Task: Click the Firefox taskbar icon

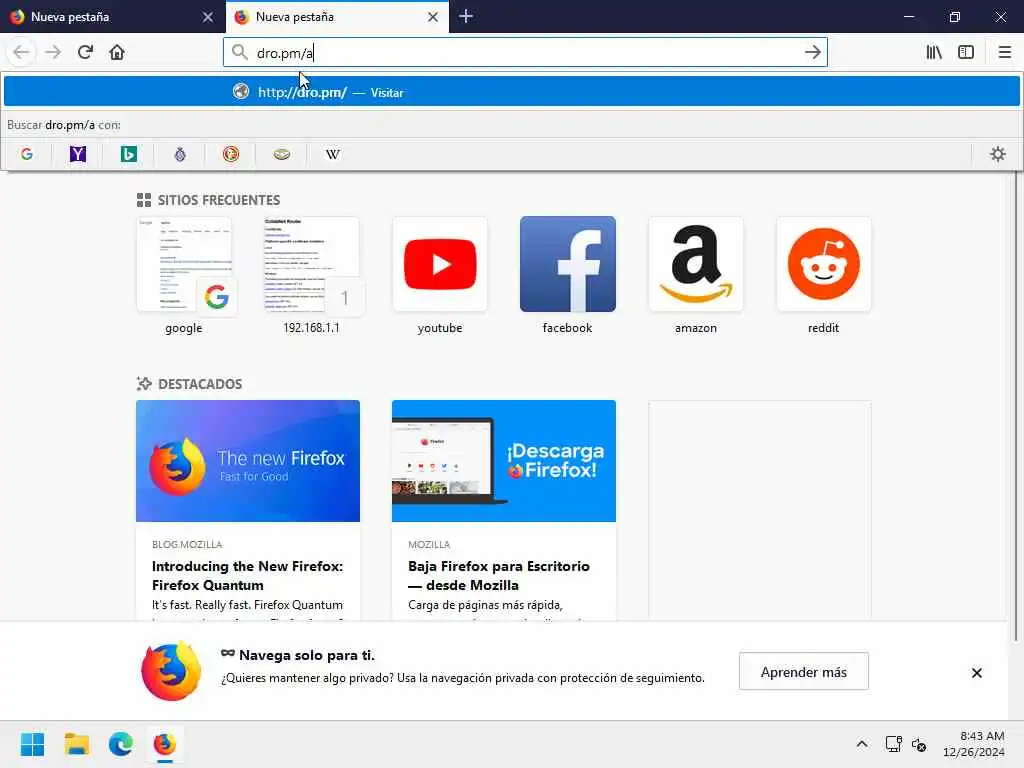Action: point(165,744)
